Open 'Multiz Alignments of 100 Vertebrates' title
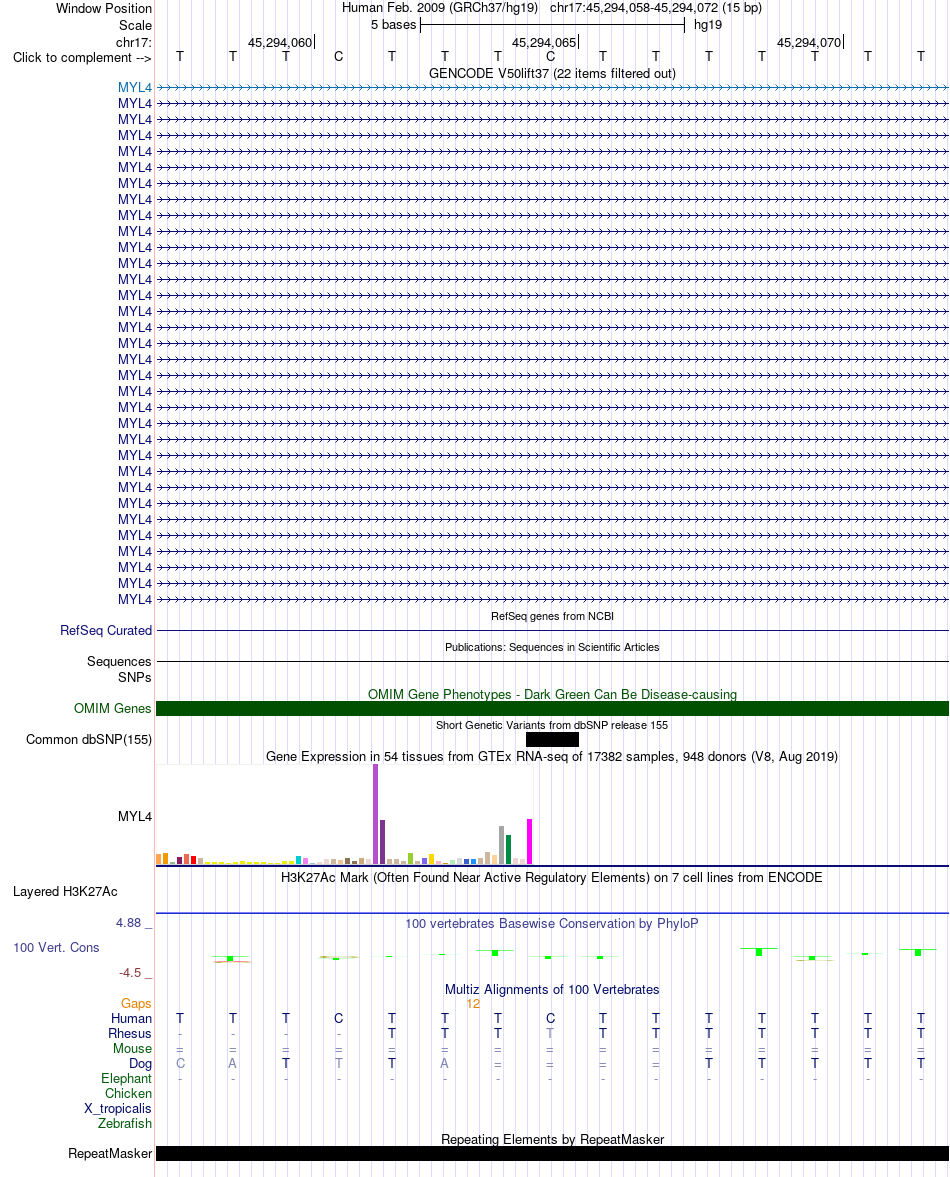This screenshot has width=950, height=1177. click(552, 989)
